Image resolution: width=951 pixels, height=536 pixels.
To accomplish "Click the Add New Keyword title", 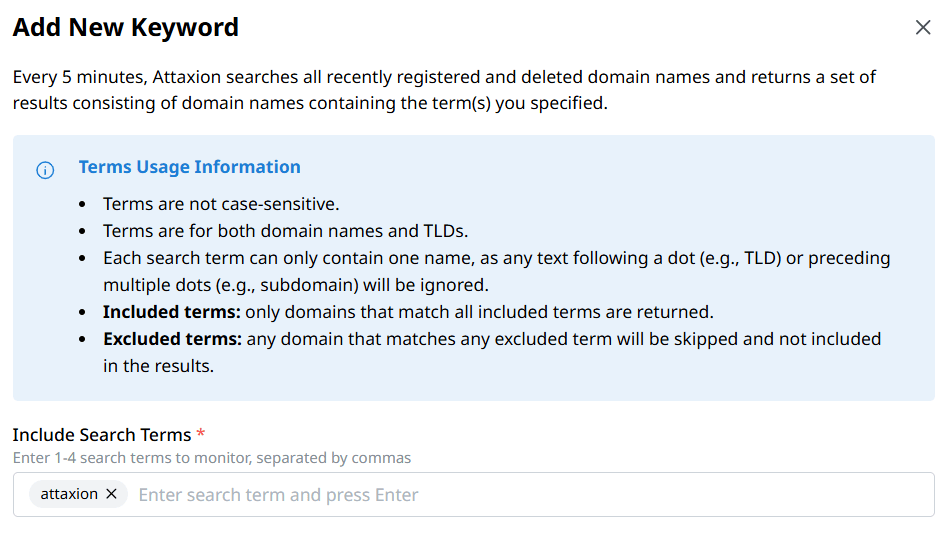I will pyautogui.click(x=126, y=27).
